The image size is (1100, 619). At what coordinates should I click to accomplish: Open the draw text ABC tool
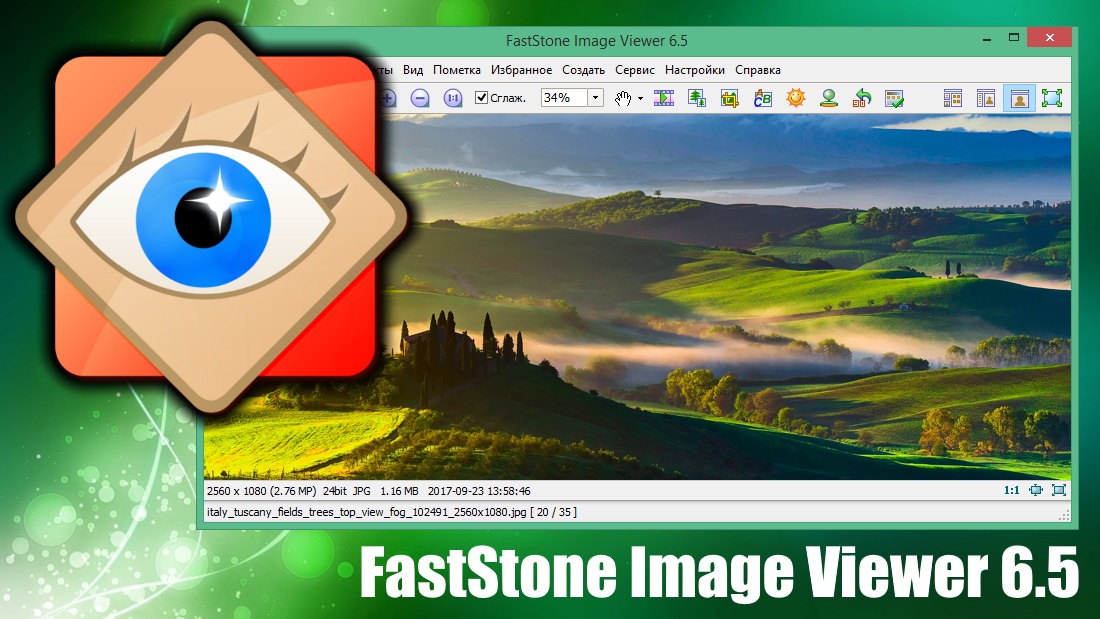763,98
